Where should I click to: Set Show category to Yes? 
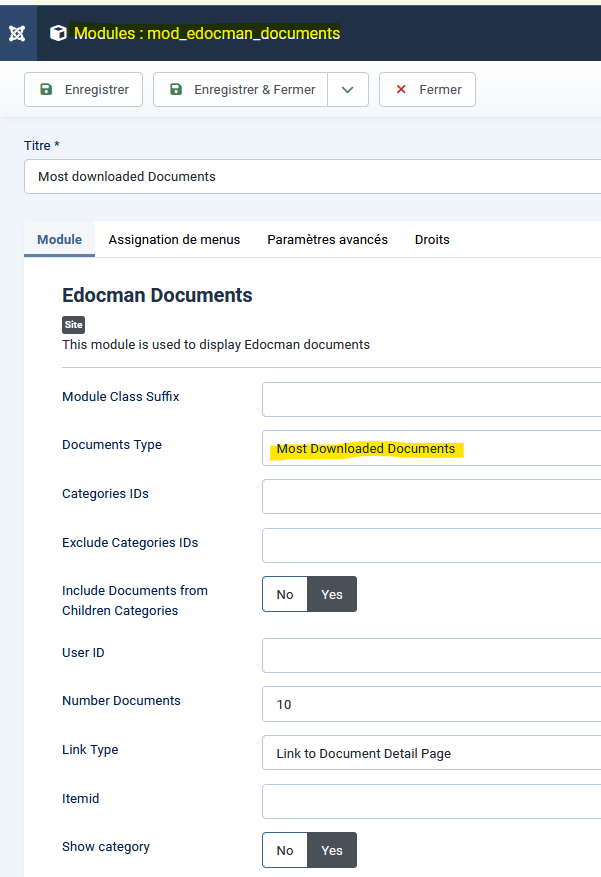click(x=332, y=850)
